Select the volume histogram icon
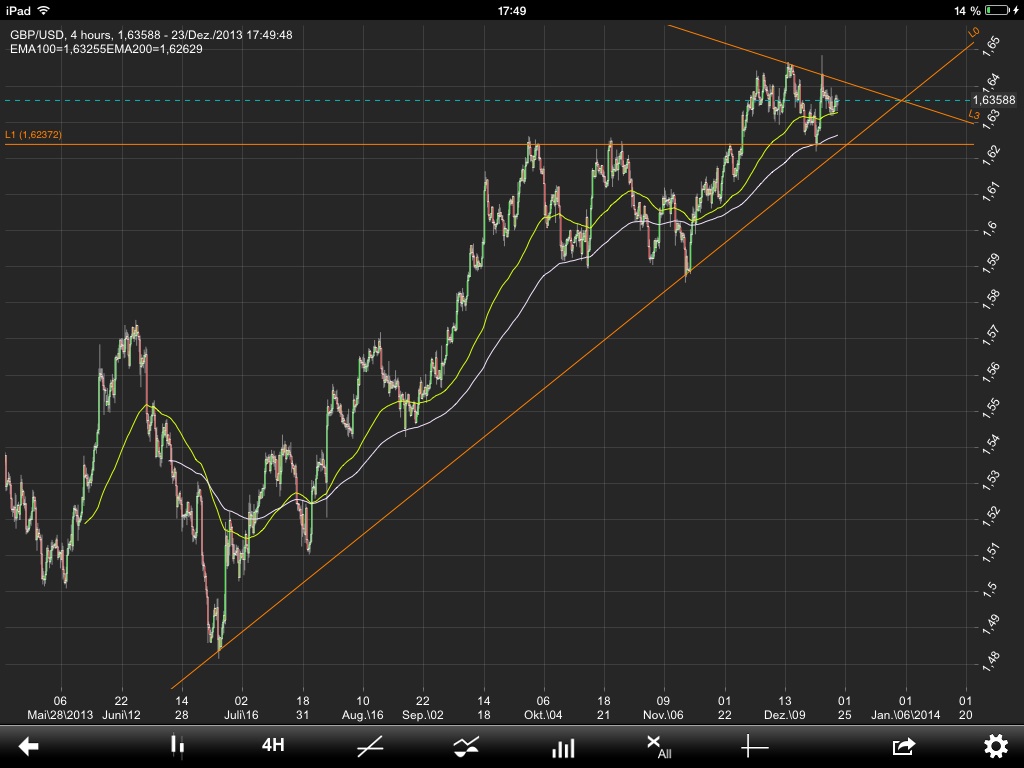Screen dimensions: 1024x768 click(x=565, y=747)
